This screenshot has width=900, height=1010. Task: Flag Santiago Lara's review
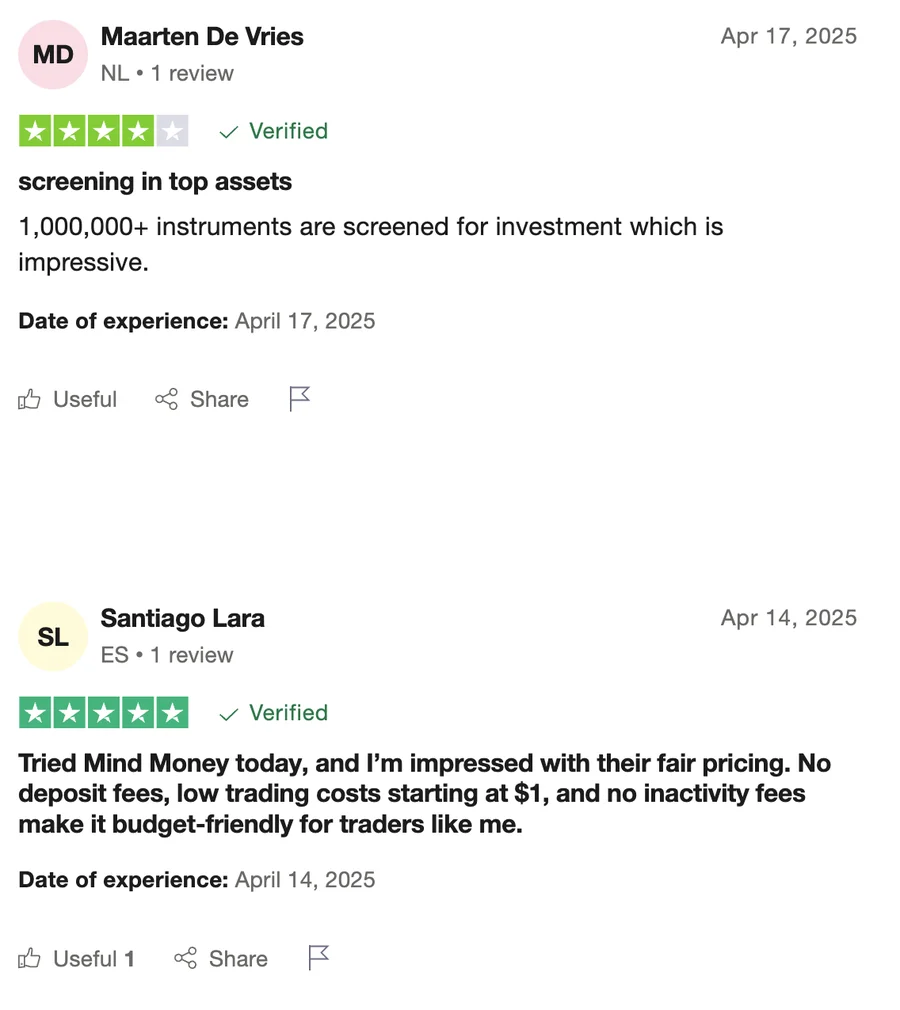click(x=319, y=958)
